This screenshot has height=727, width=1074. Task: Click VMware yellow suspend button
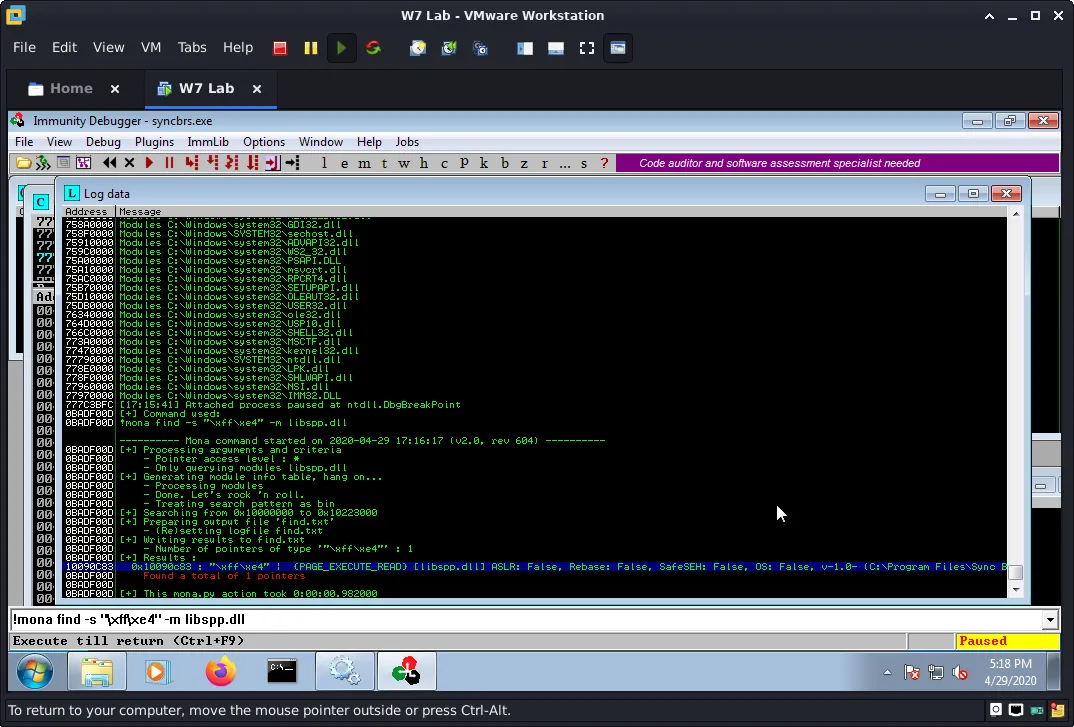pos(311,48)
